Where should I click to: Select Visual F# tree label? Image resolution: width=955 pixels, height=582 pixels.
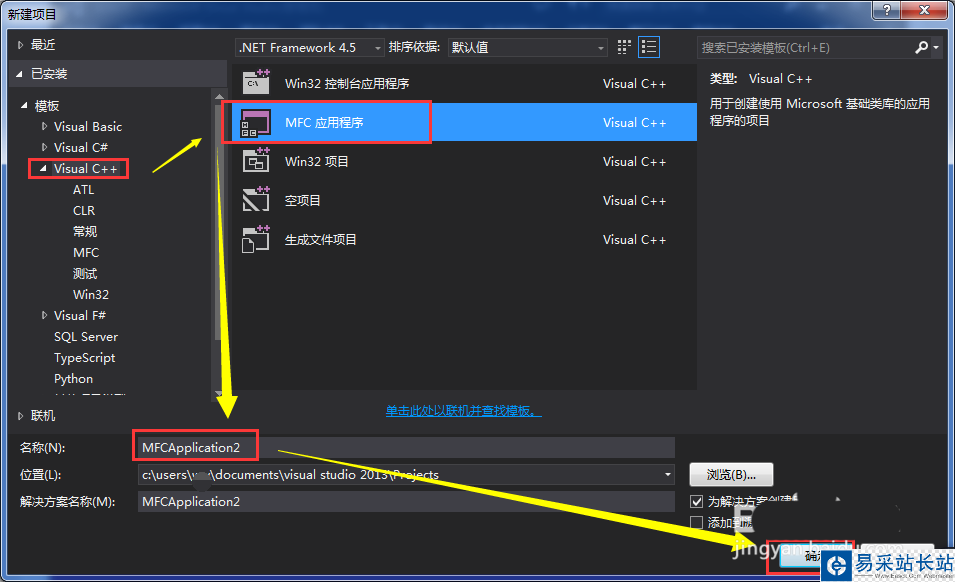pyautogui.click(x=80, y=315)
